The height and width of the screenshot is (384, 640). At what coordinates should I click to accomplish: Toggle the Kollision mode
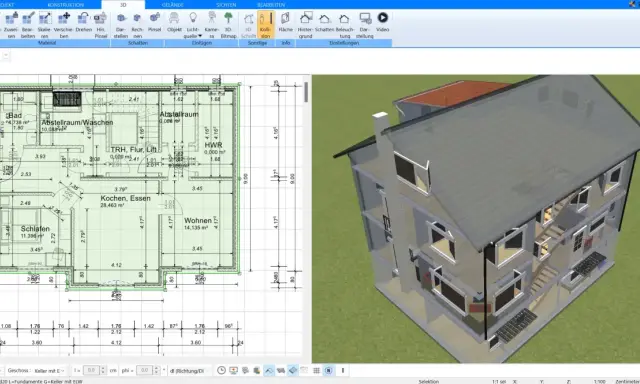[266, 24]
